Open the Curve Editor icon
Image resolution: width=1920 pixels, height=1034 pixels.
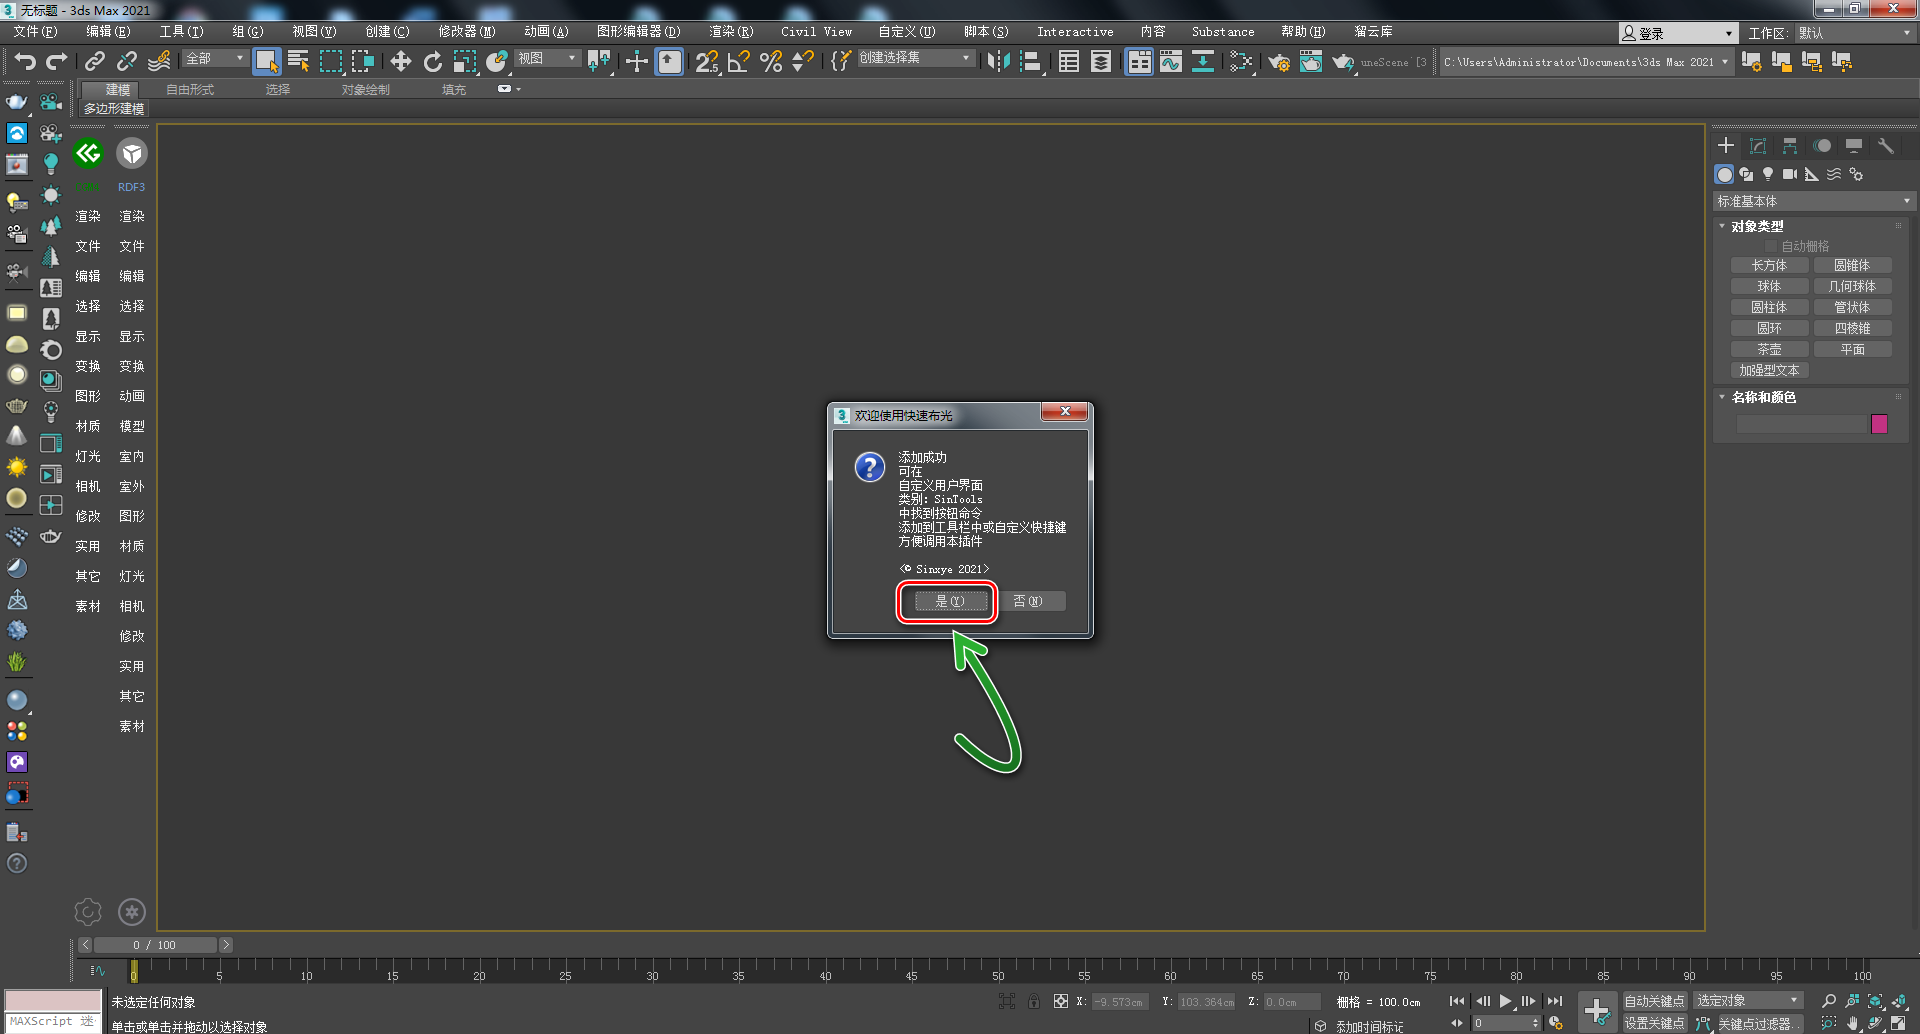click(1170, 62)
